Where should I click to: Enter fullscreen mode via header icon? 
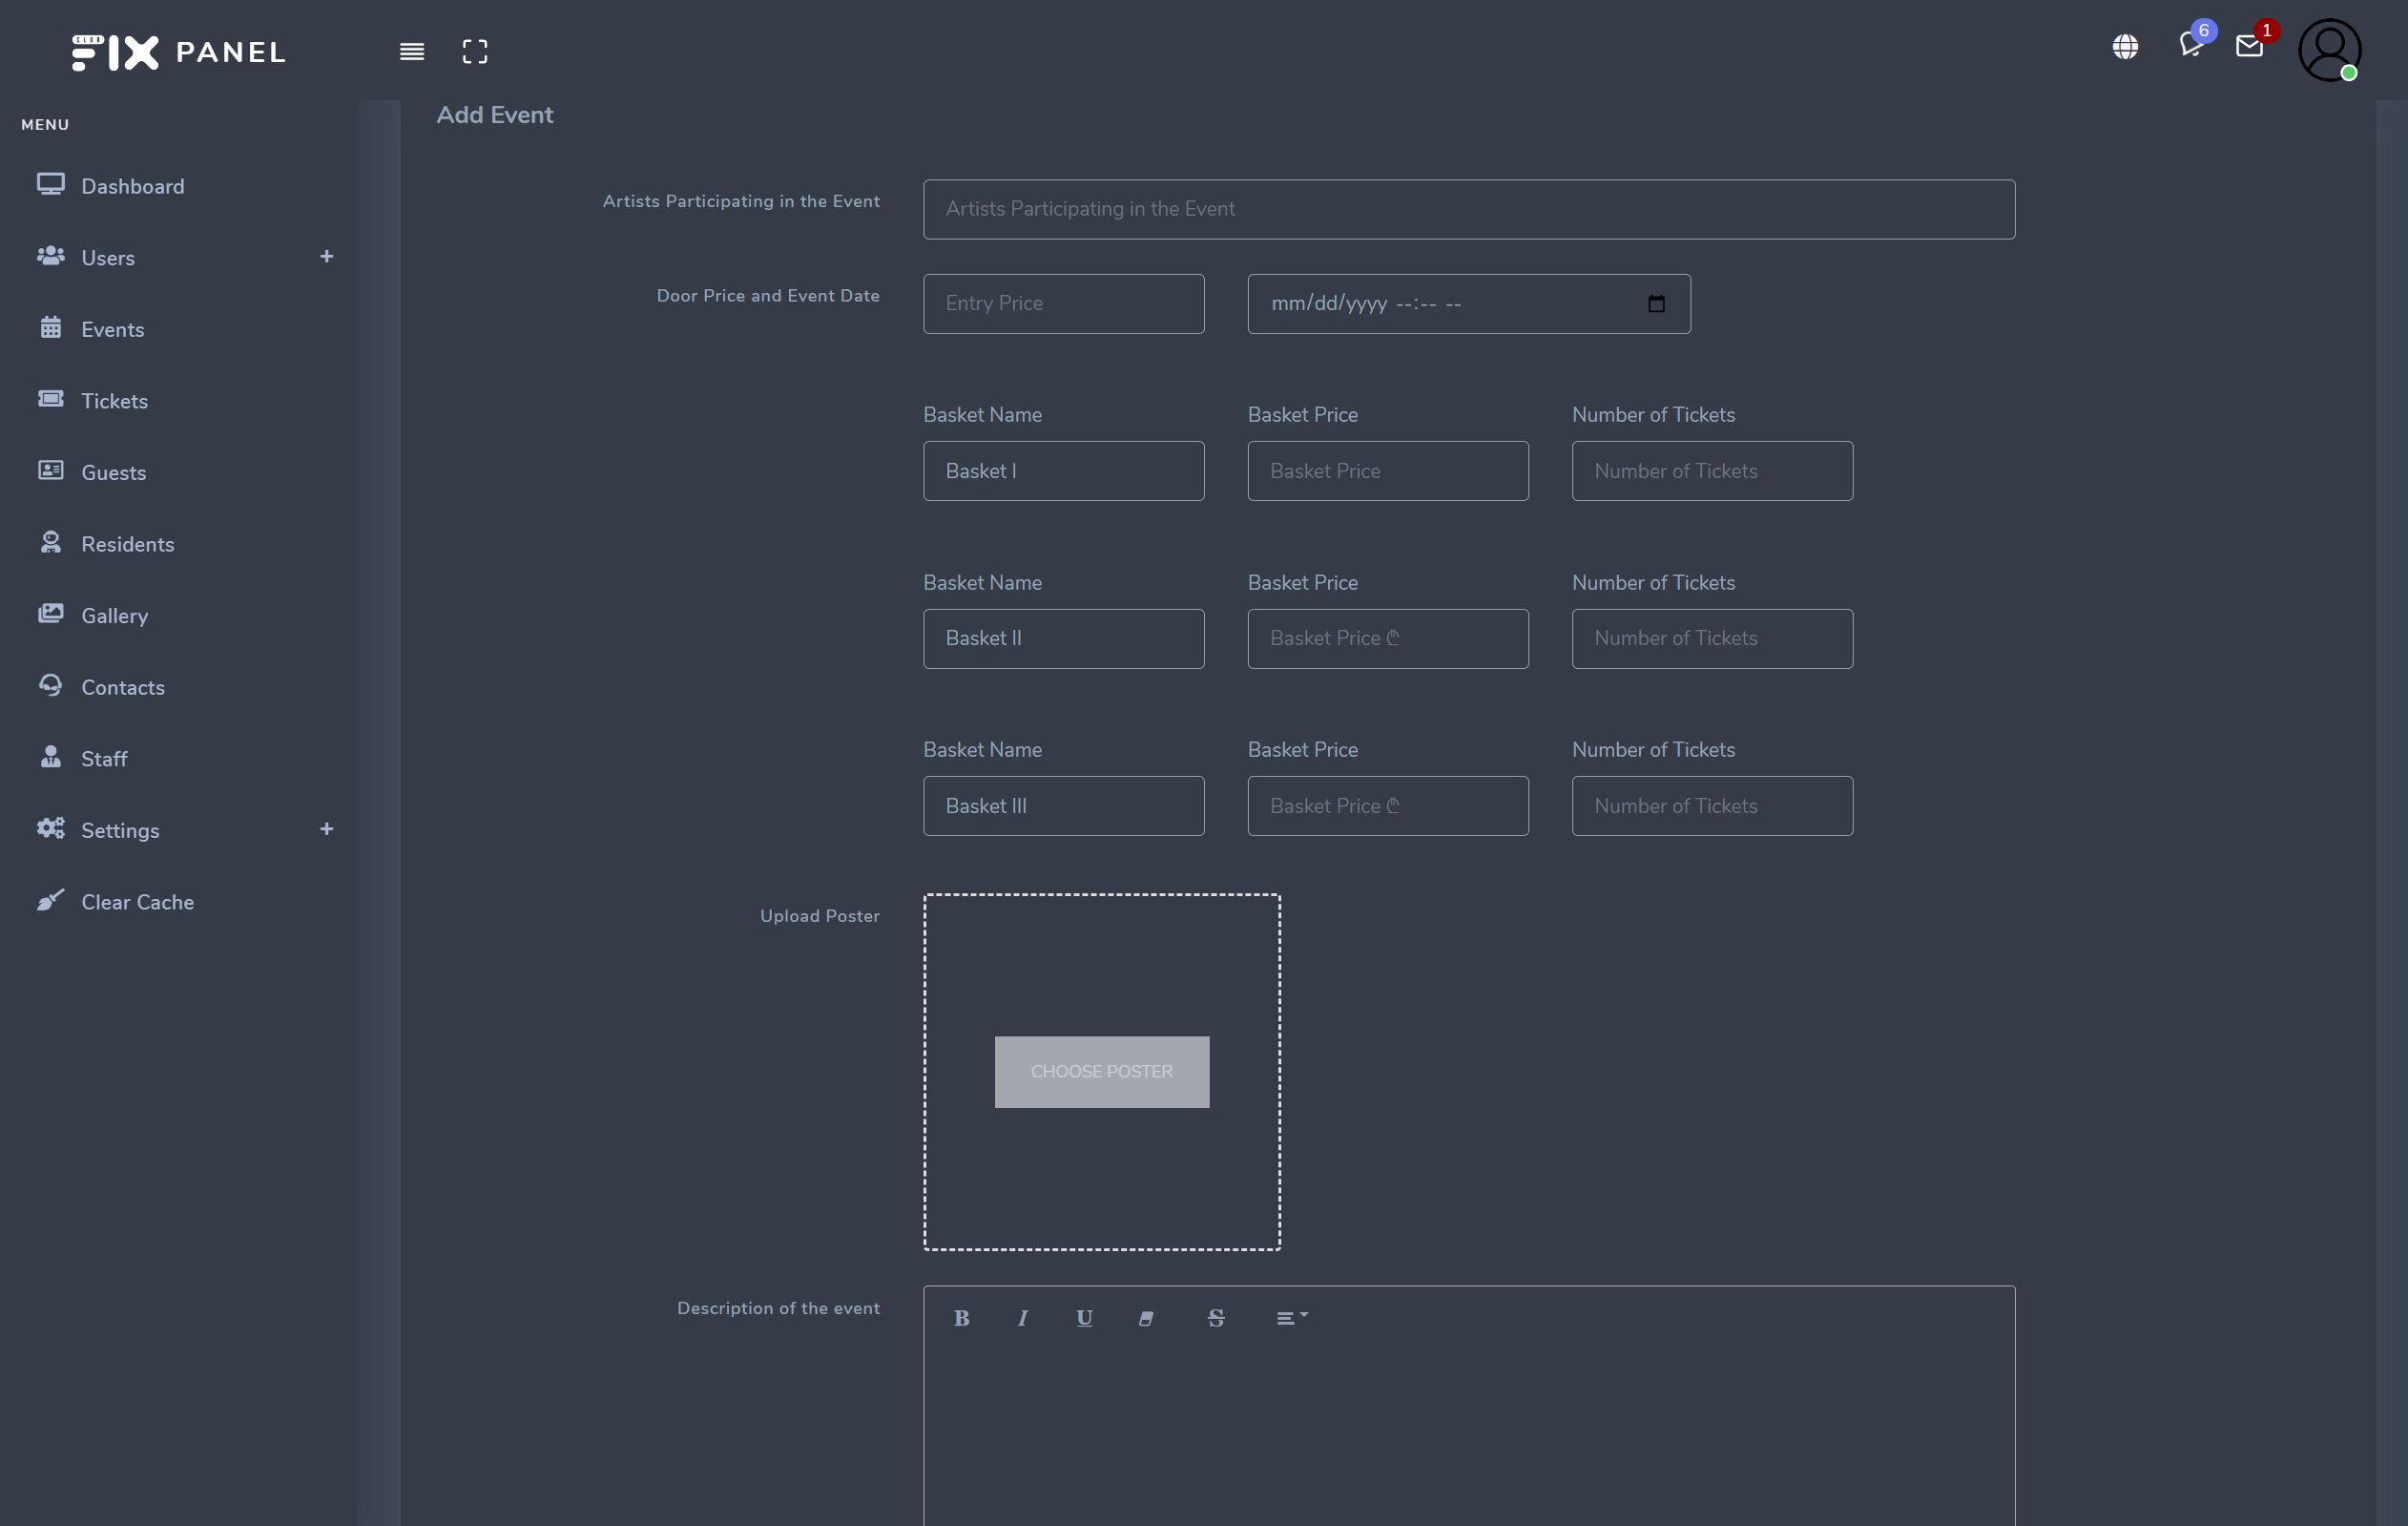click(475, 51)
